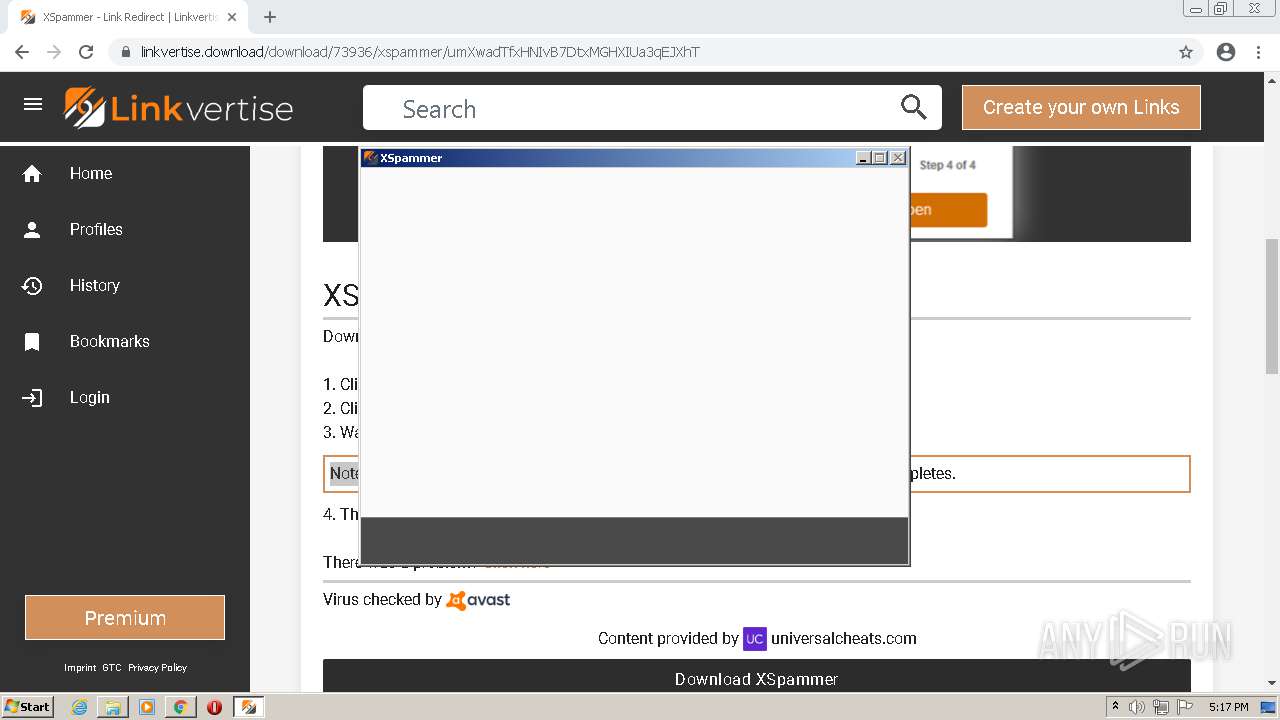The width and height of the screenshot is (1280, 720).
Task: Click the Login arrow icon
Action: pyautogui.click(x=32, y=398)
